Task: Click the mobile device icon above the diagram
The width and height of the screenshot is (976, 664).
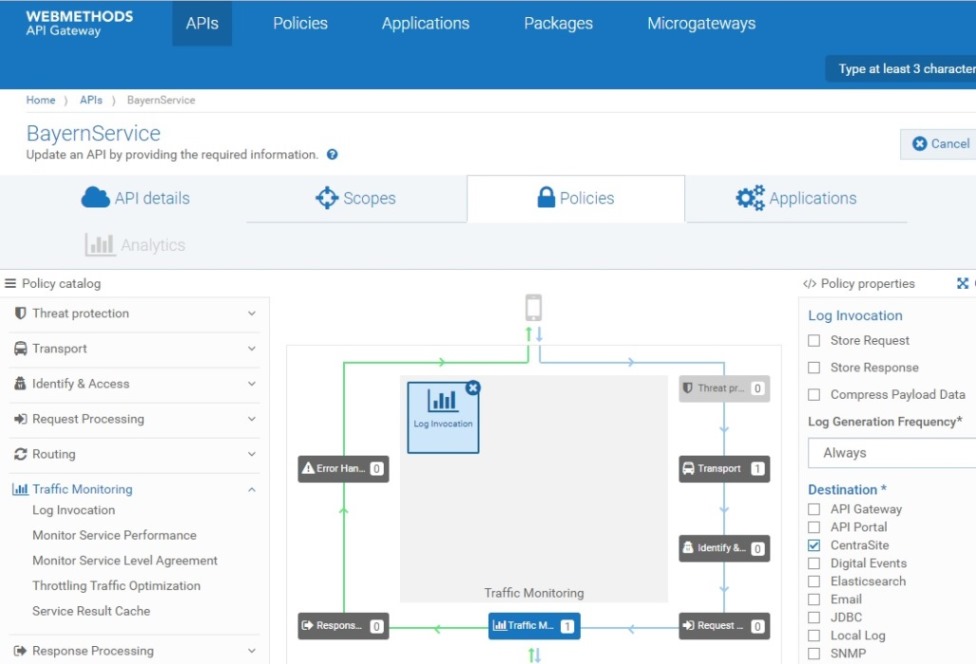Action: [x=533, y=307]
